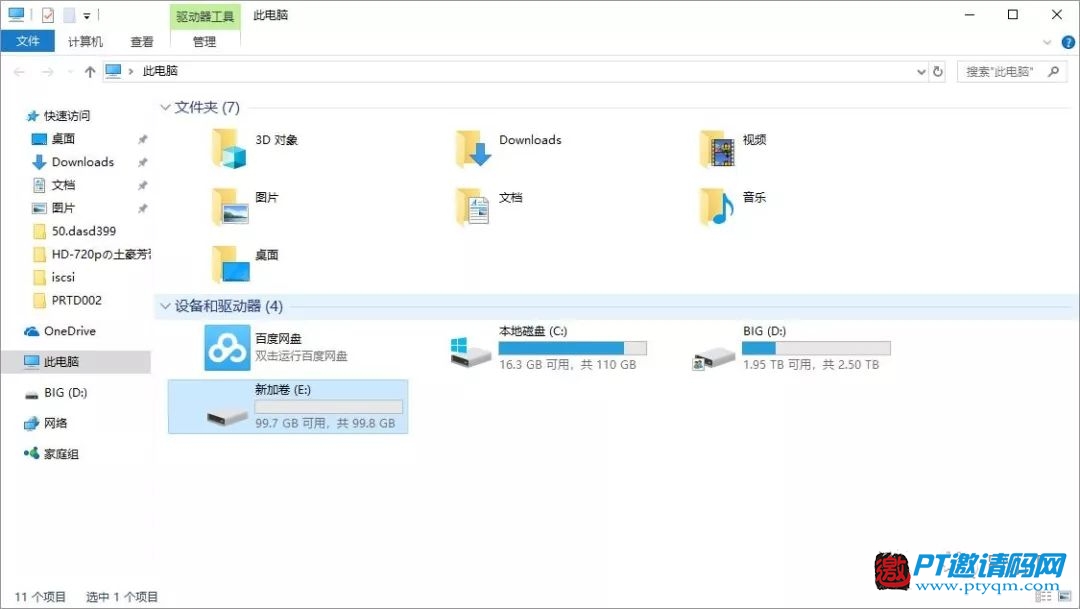Image resolution: width=1080 pixels, height=609 pixels.
Task: Open the Downloads folder in main pane
Action: click(473, 149)
